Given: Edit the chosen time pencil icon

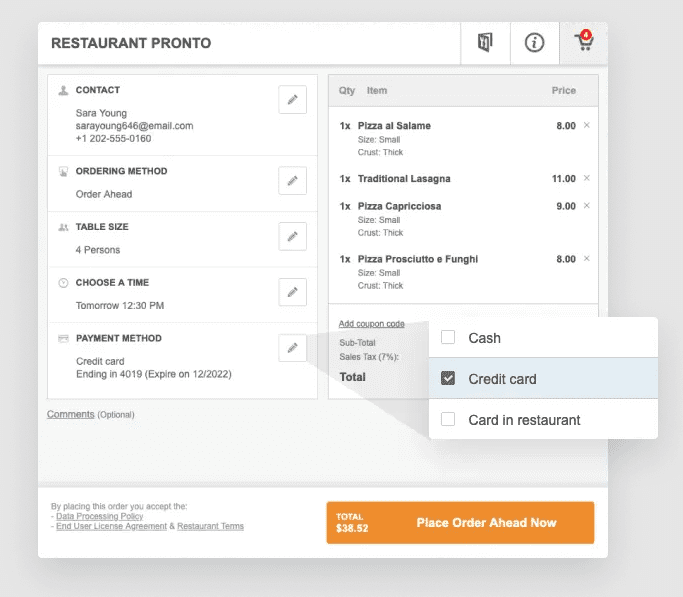Looking at the screenshot, I should [292, 292].
